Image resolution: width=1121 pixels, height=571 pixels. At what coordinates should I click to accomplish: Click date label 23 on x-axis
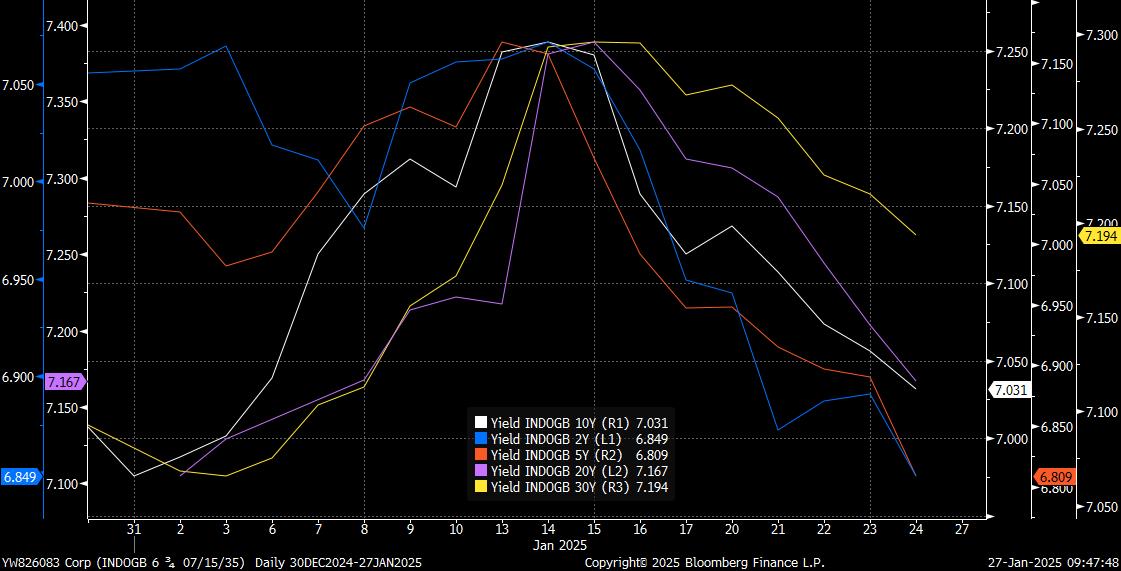click(869, 530)
